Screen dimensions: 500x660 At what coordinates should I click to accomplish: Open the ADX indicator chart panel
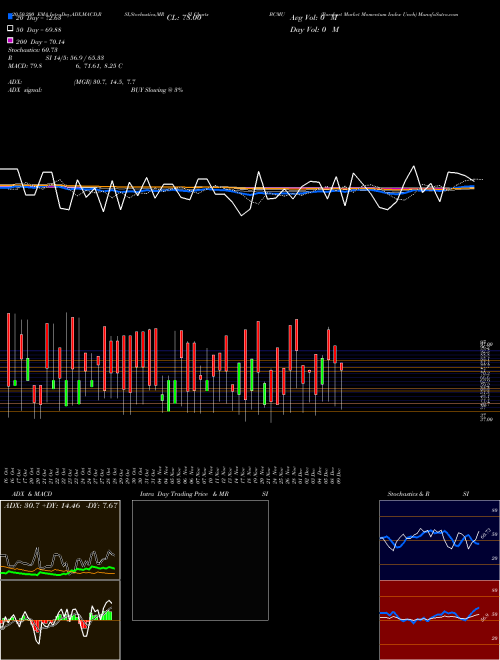click(60, 540)
